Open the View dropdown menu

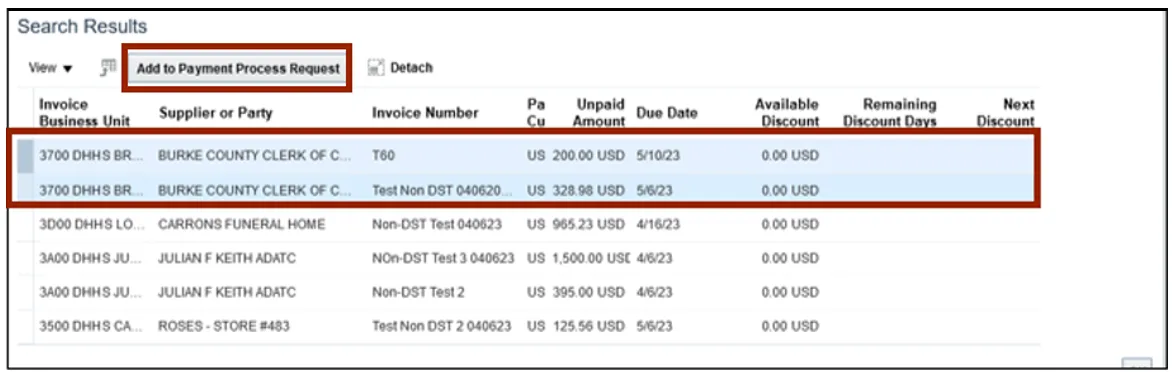(x=50, y=68)
